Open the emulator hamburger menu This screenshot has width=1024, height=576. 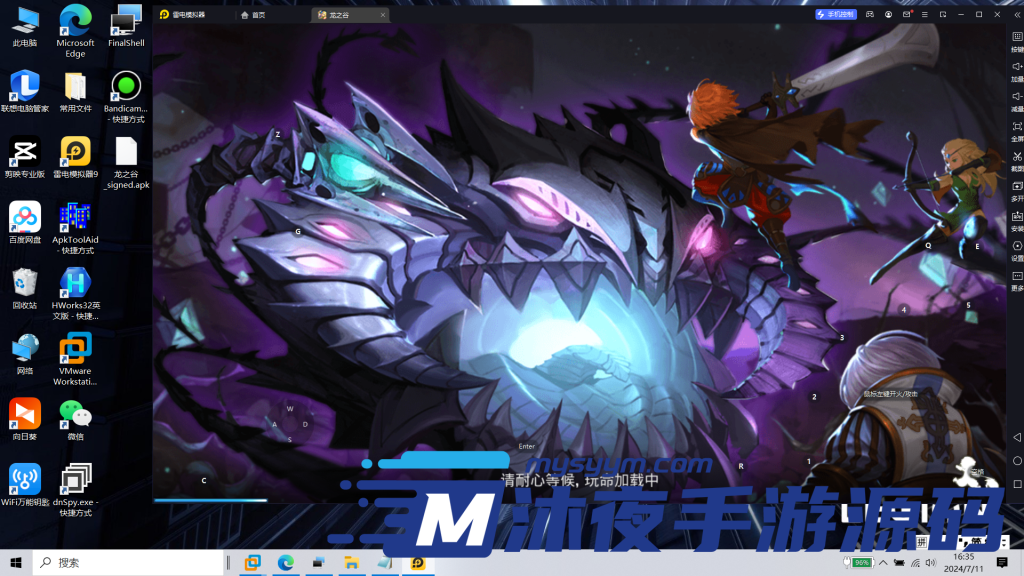[924, 15]
